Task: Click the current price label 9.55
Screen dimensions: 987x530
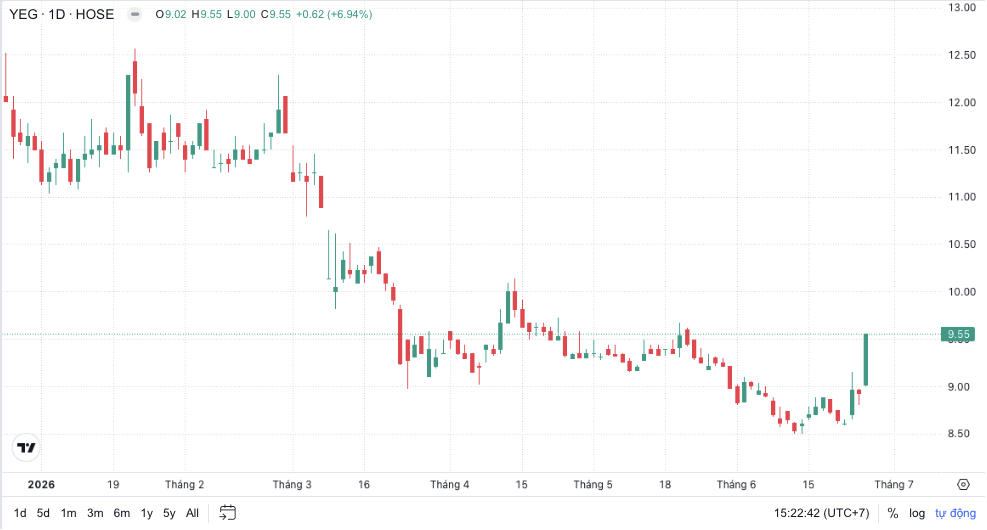Action: (x=958, y=334)
